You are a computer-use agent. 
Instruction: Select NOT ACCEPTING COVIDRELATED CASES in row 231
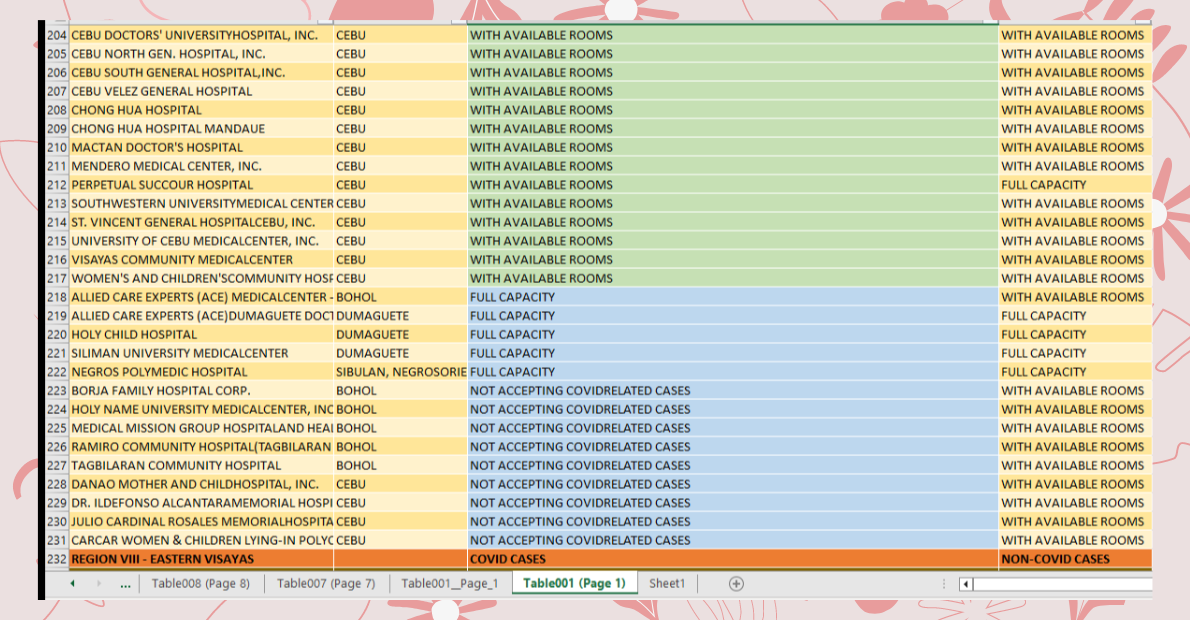[x=732, y=540]
